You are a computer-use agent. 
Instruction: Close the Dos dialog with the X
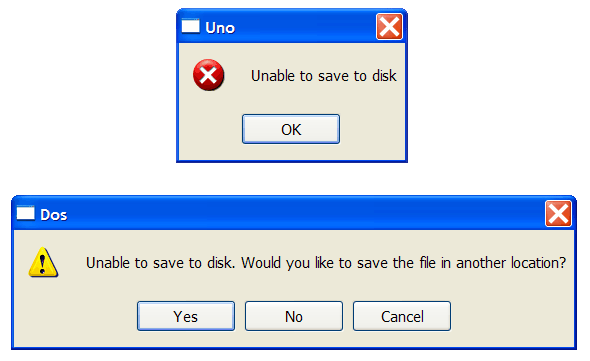pyautogui.click(x=558, y=213)
